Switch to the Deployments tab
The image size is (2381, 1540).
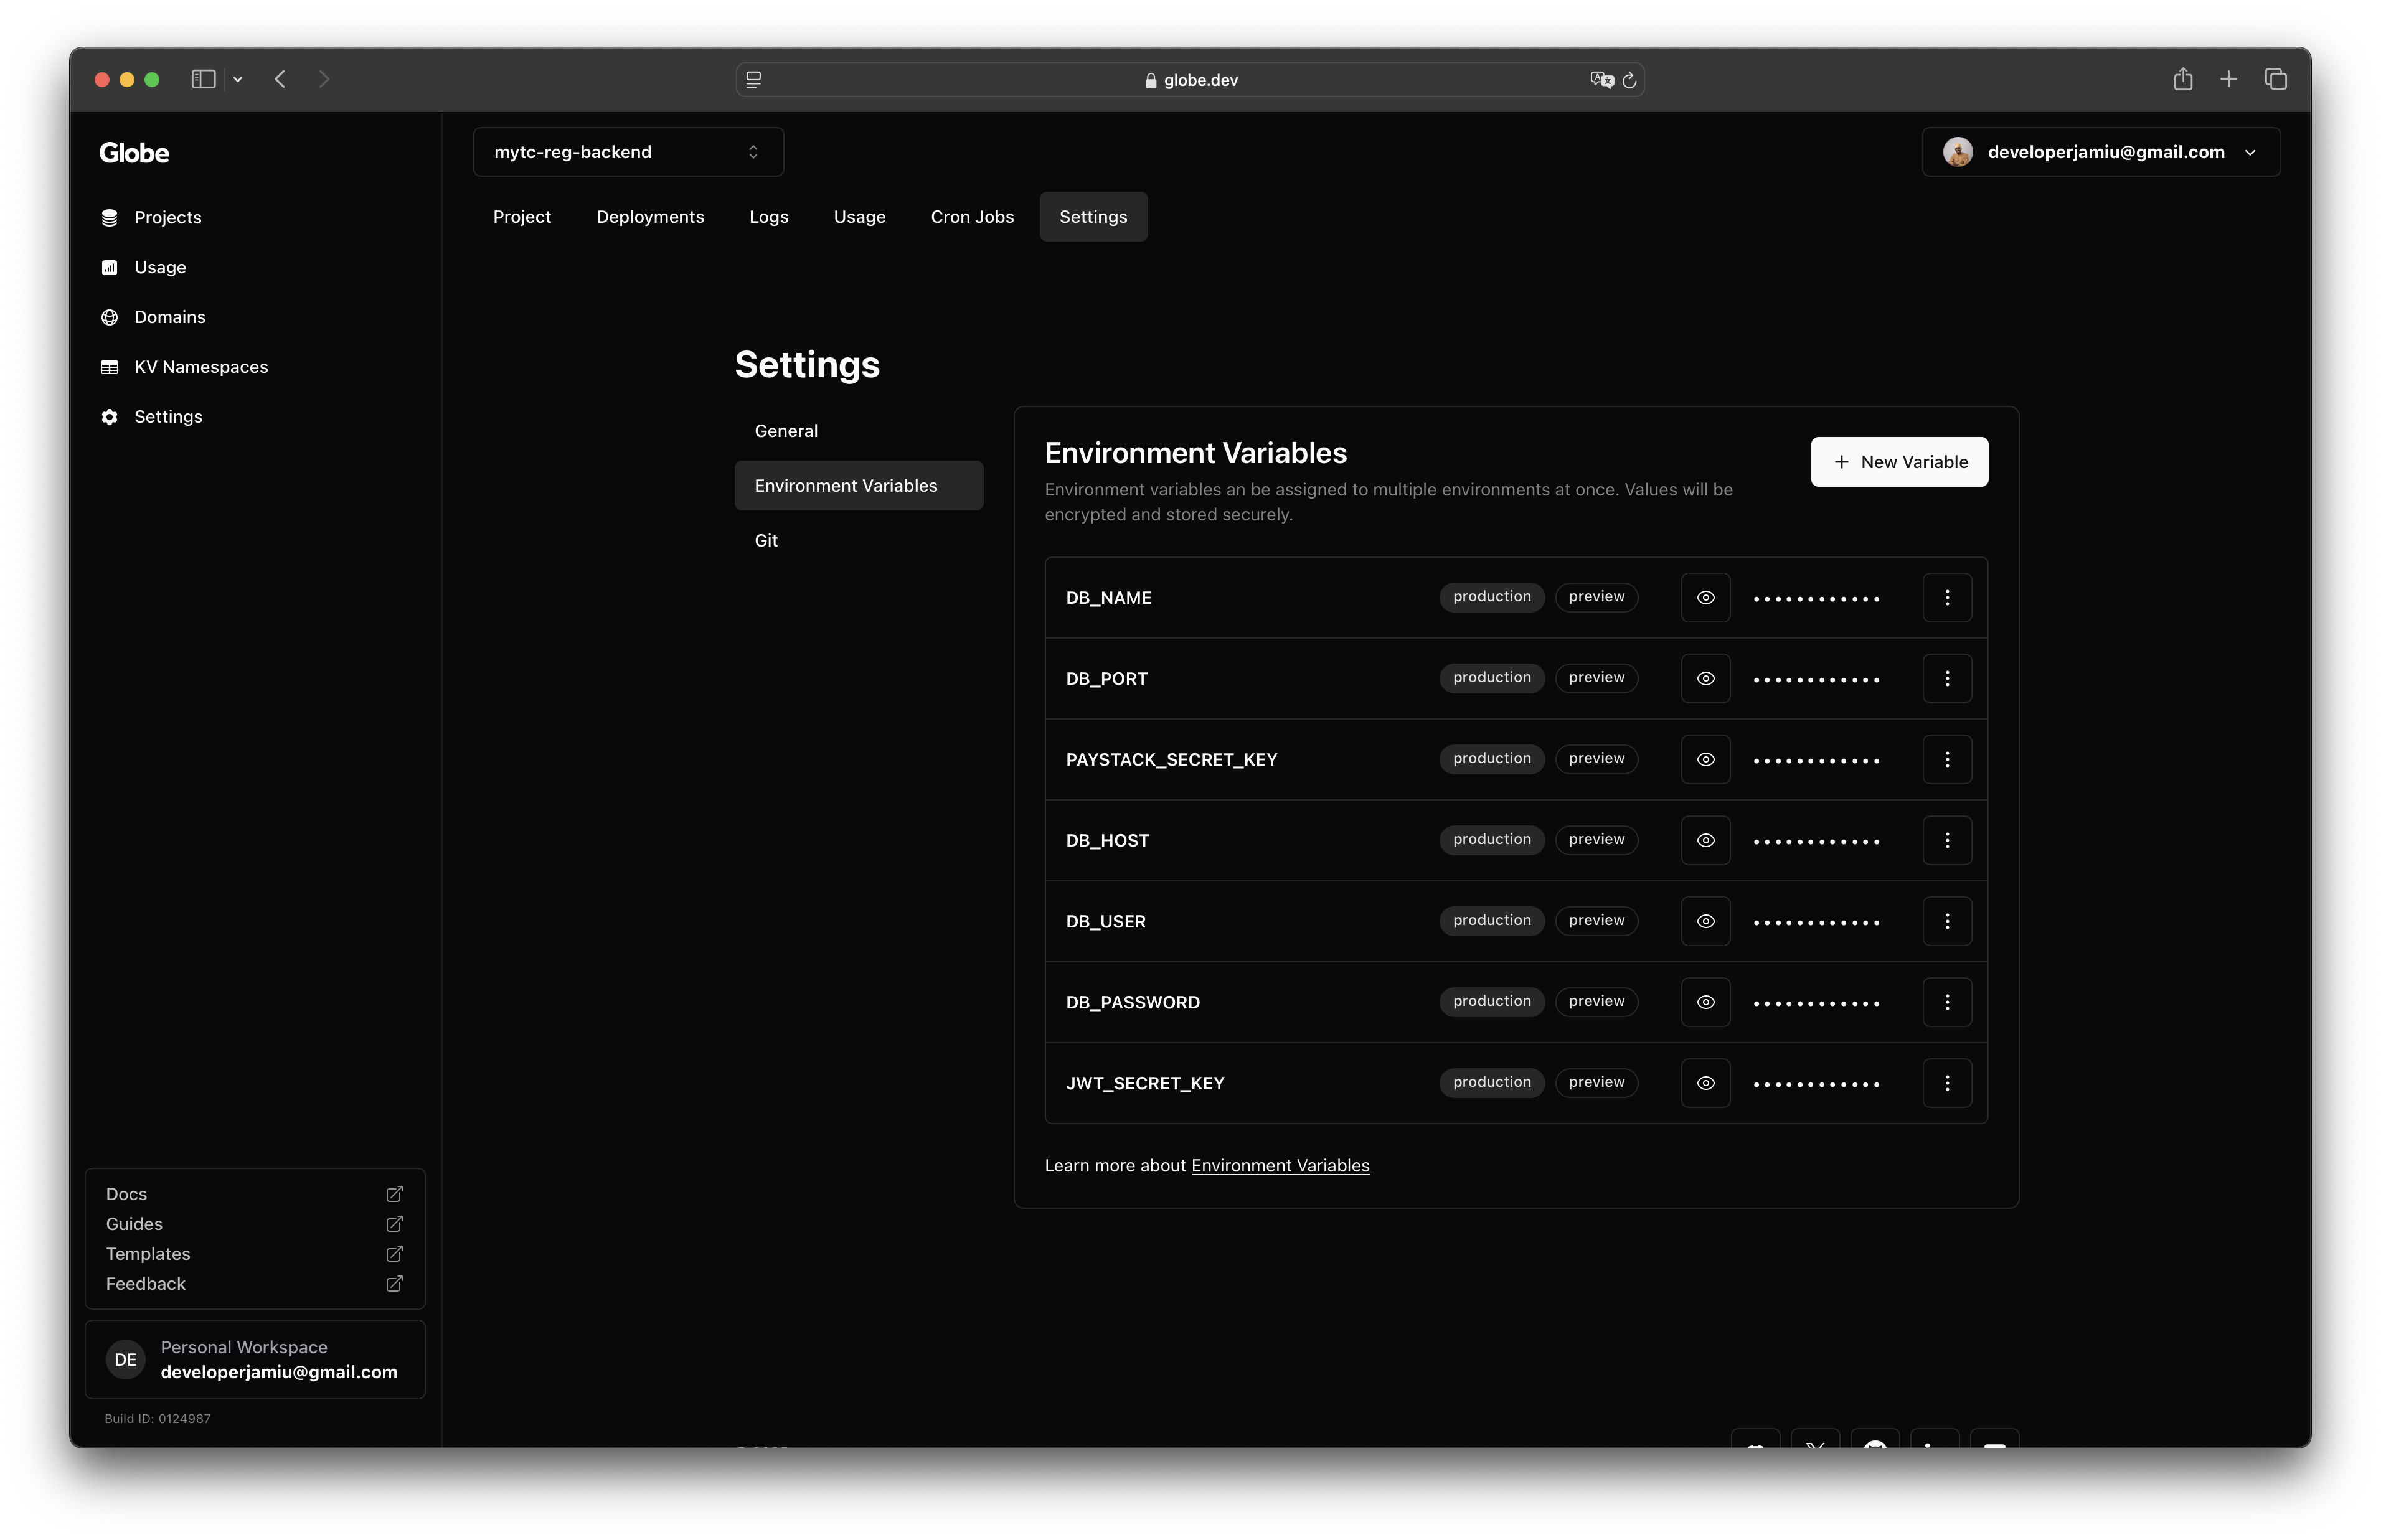click(650, 217)
